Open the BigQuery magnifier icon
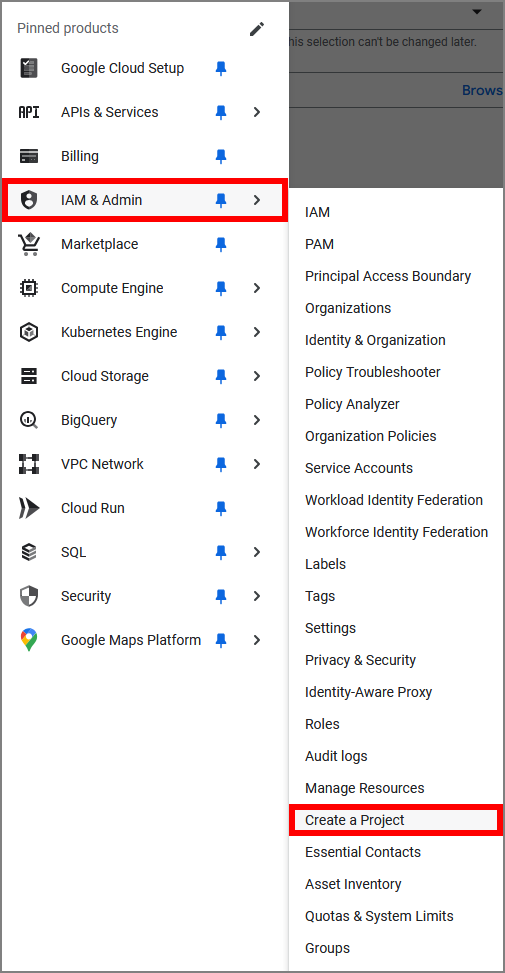The height and width of the screenshot is (973, 505). (29, 420)
